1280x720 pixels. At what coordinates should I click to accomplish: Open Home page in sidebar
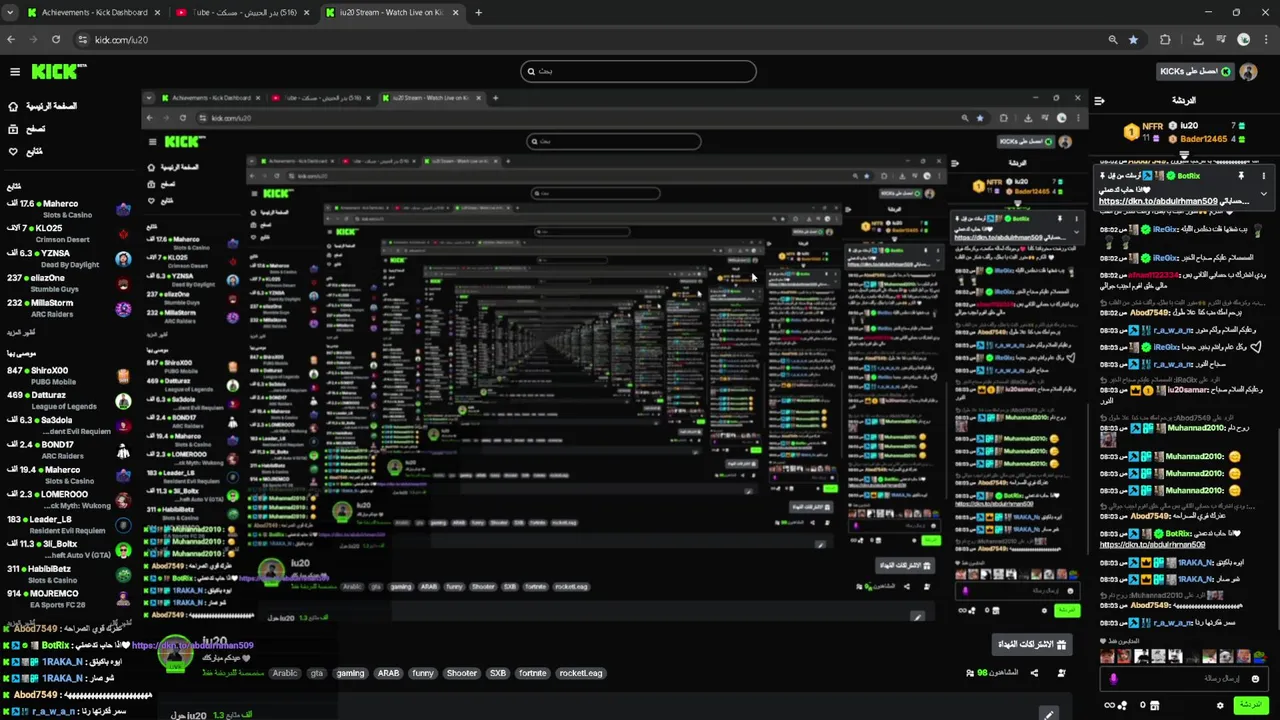click(x=41, y=106)
